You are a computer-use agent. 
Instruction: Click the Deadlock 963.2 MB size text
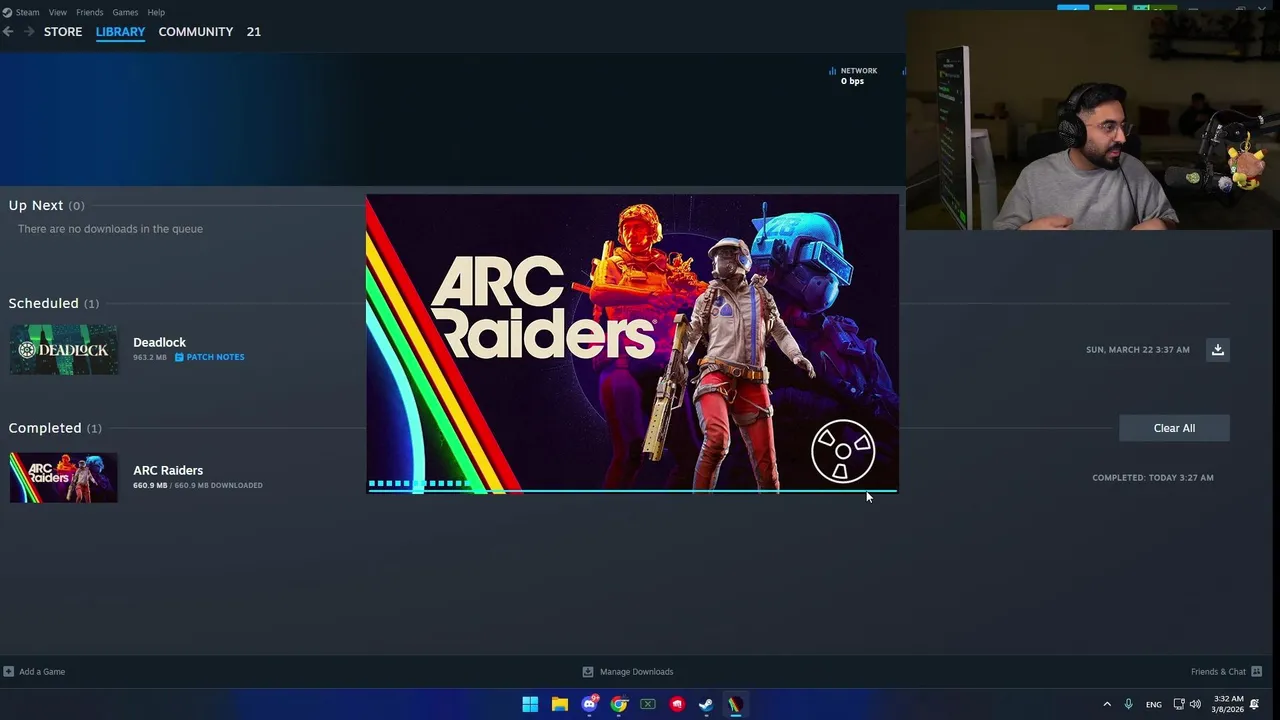150,357
